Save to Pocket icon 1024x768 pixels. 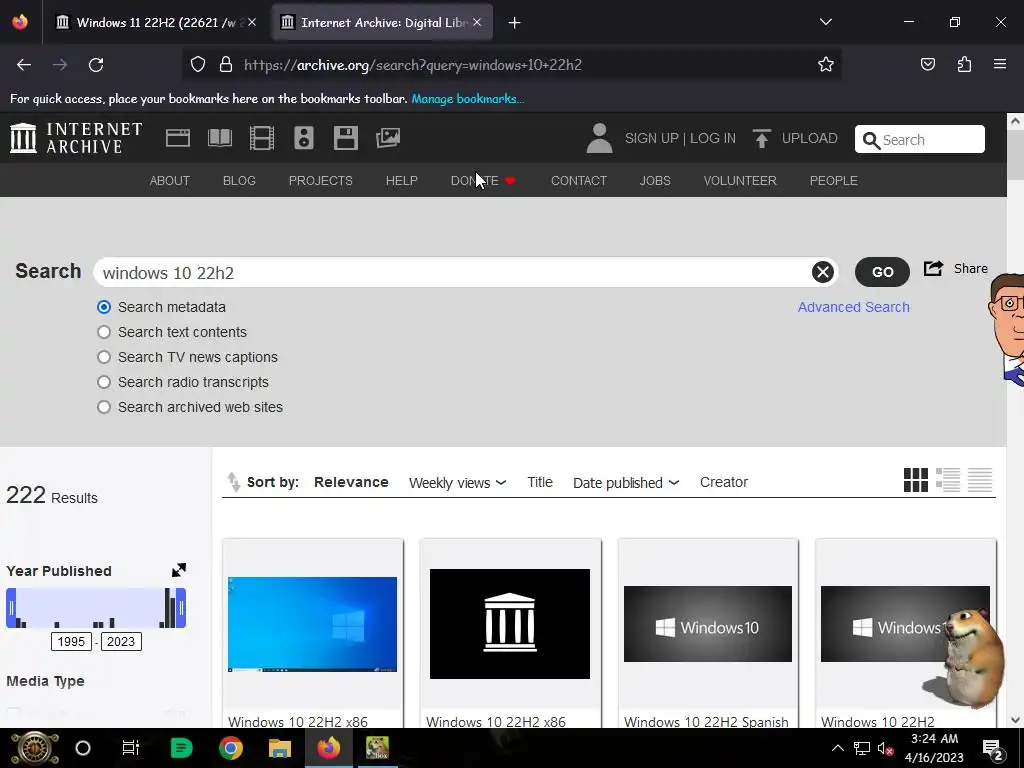(x=927, y=65)
